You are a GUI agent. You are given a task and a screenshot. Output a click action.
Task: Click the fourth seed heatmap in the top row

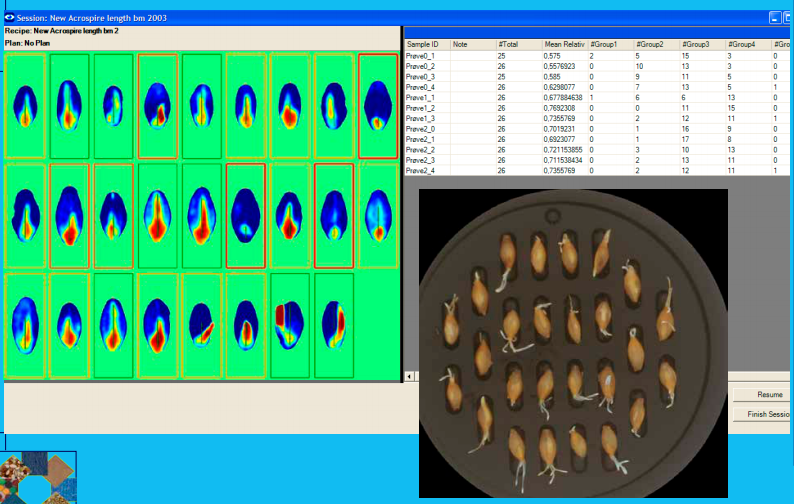pos(157,106)
